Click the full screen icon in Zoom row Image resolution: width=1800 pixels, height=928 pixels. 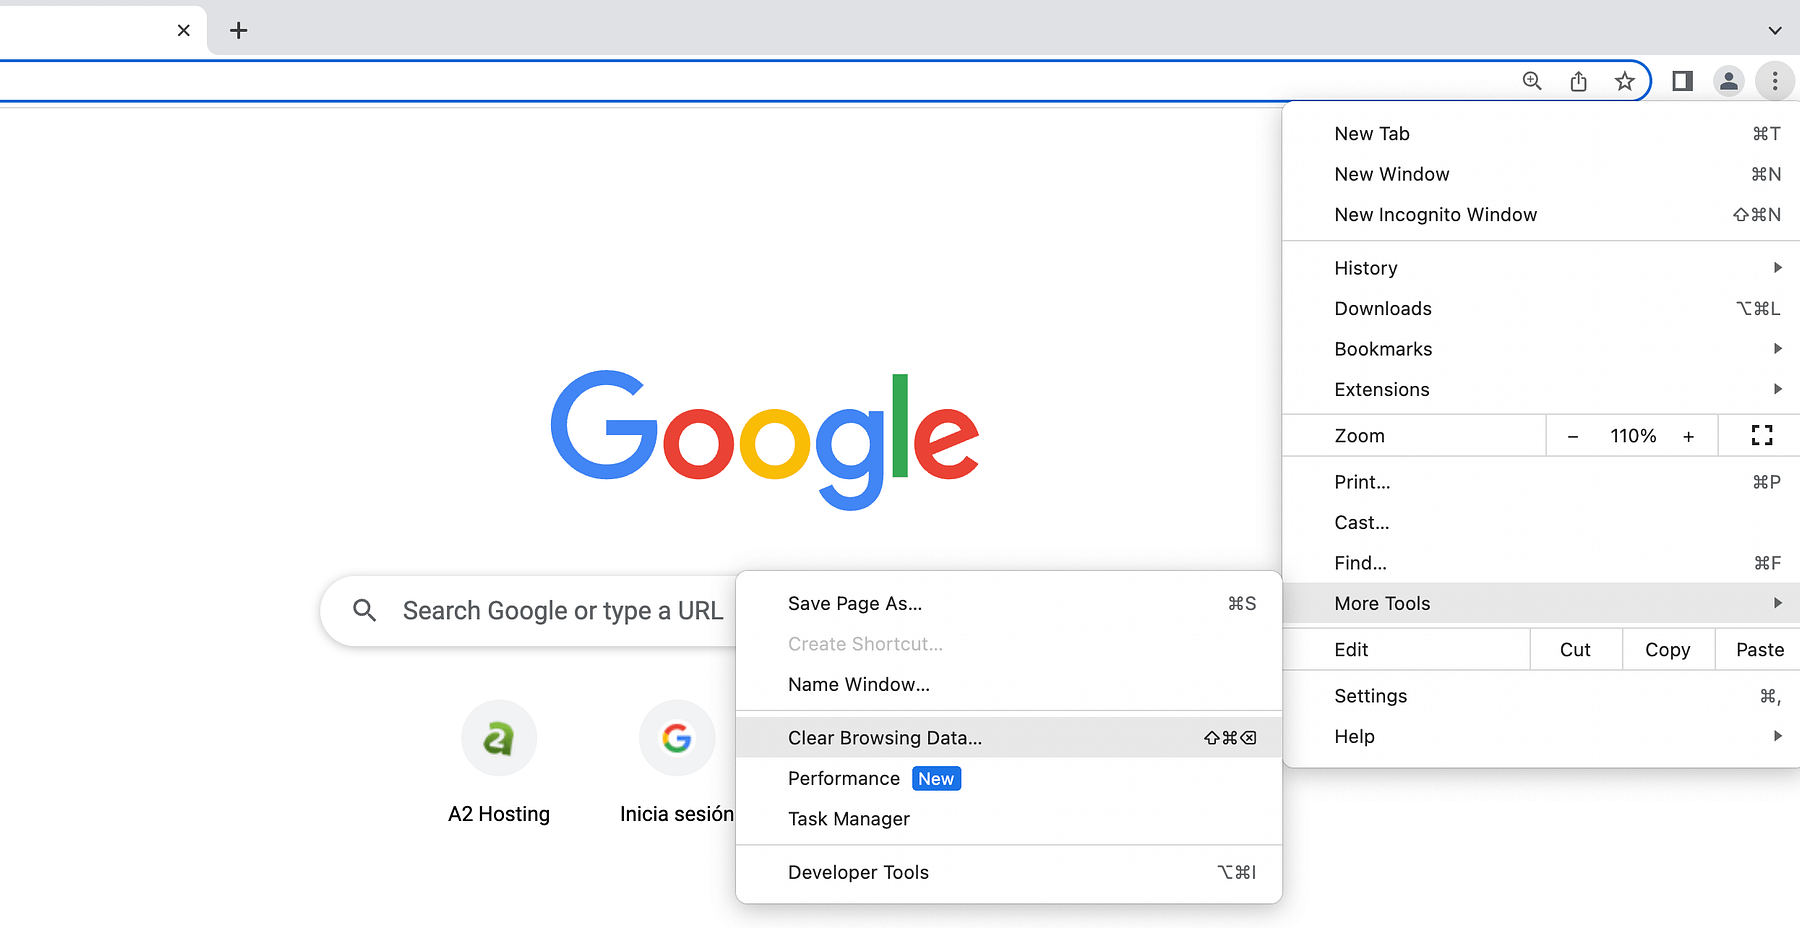click(x=1761, y=435)
